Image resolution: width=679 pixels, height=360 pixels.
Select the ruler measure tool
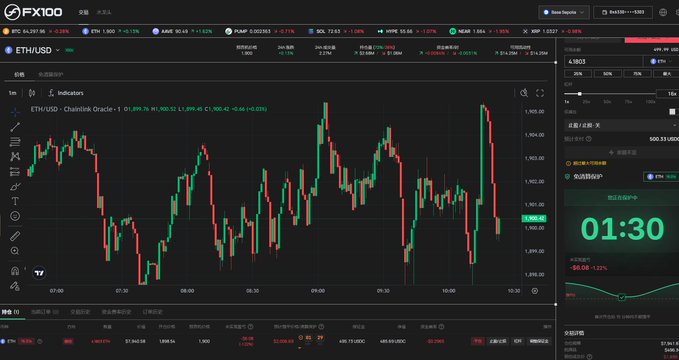pyautogui.click(x=15, y=236)
